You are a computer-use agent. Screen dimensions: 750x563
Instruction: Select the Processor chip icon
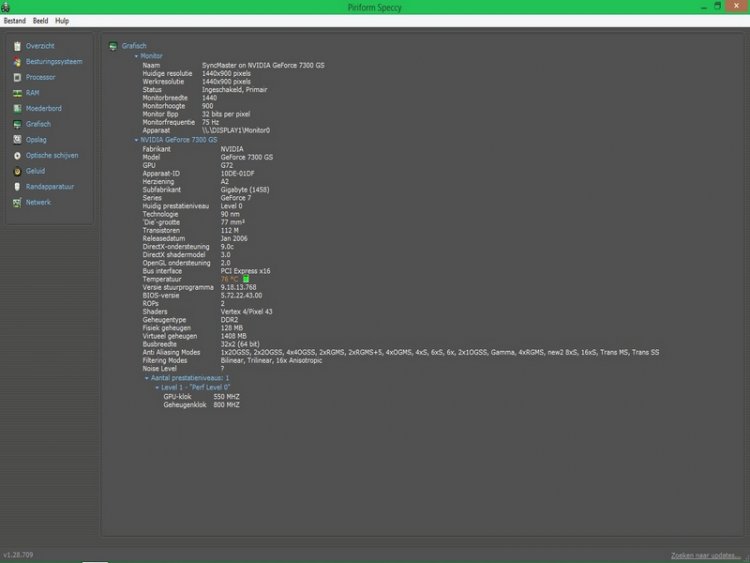17,77
